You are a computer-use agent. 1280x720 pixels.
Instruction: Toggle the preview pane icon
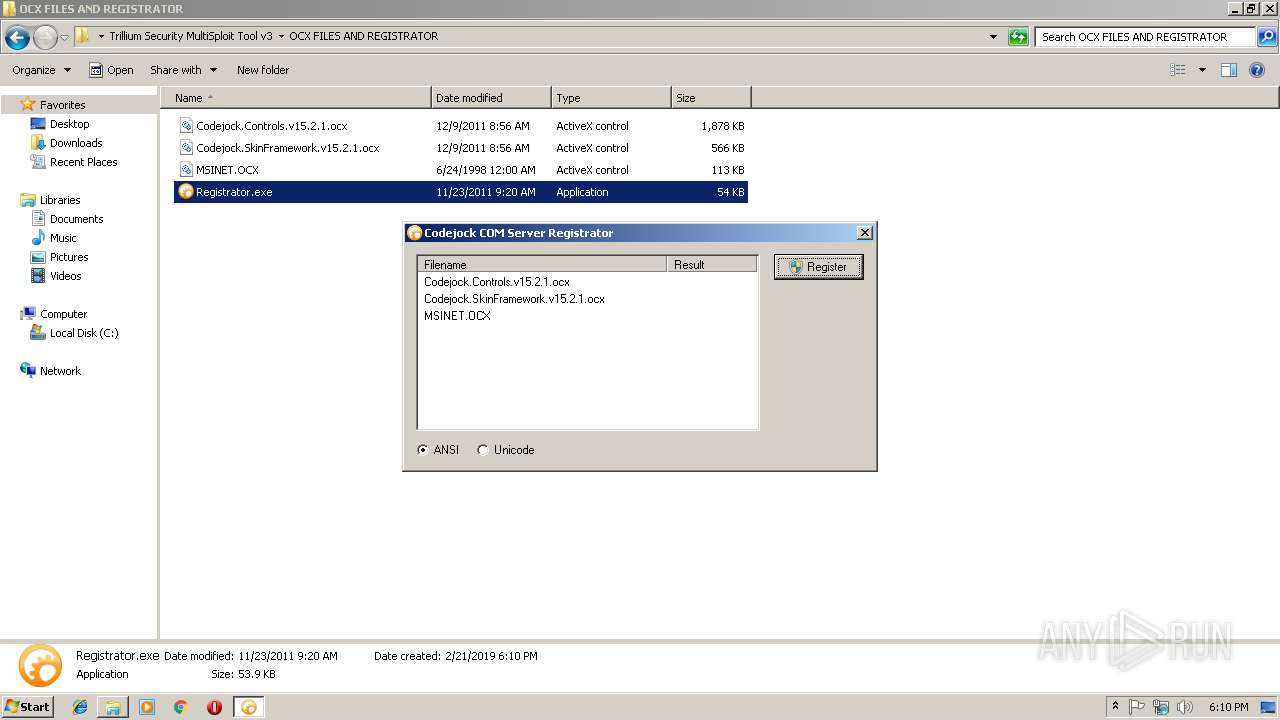coord(1229,70)
